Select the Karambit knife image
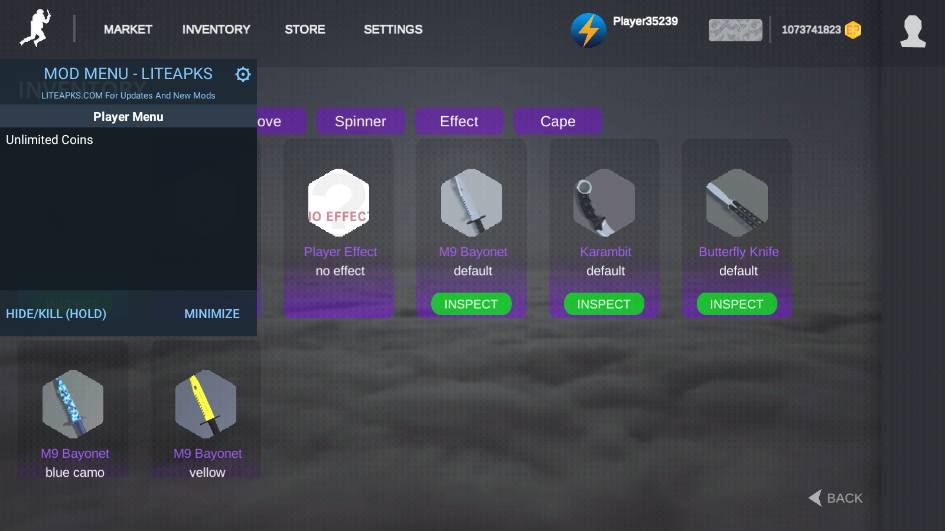945x531 pixels. (604, 203)
